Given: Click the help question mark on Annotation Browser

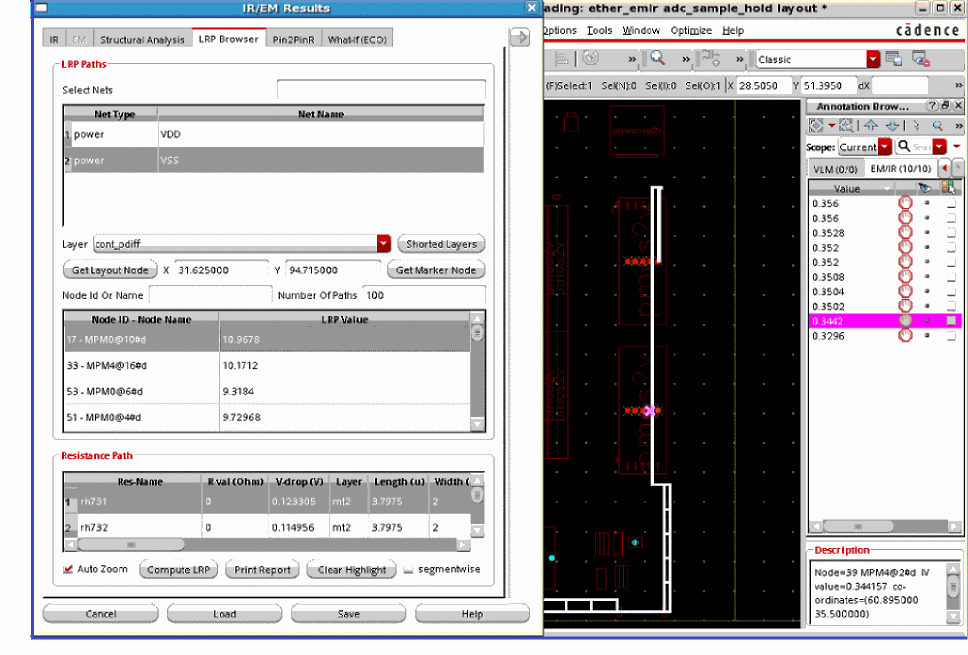Looking at the screenshot, I should point(932,106).
